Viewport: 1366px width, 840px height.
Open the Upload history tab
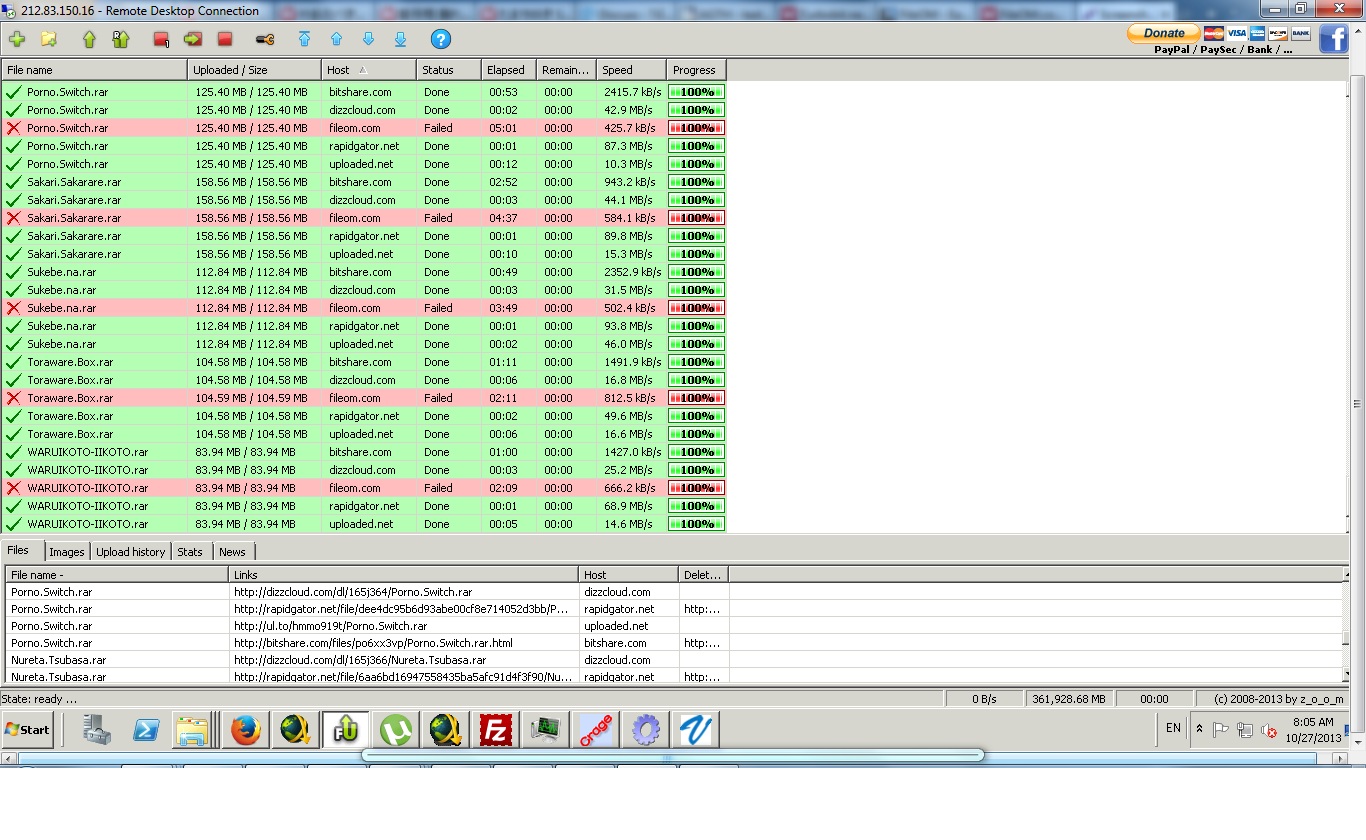tap(130, 552)
